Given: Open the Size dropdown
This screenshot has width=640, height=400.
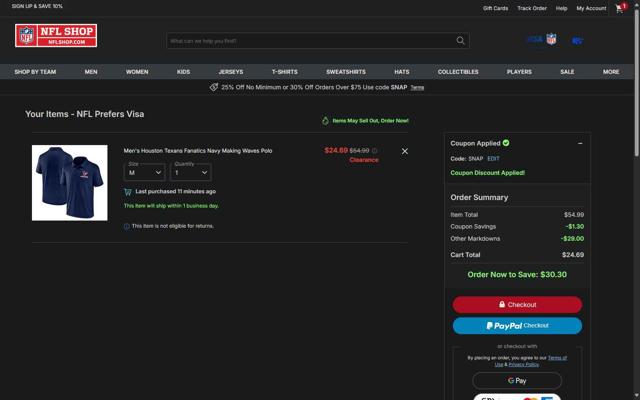Looking at the screenshot, I should click(x=144, y=172).
